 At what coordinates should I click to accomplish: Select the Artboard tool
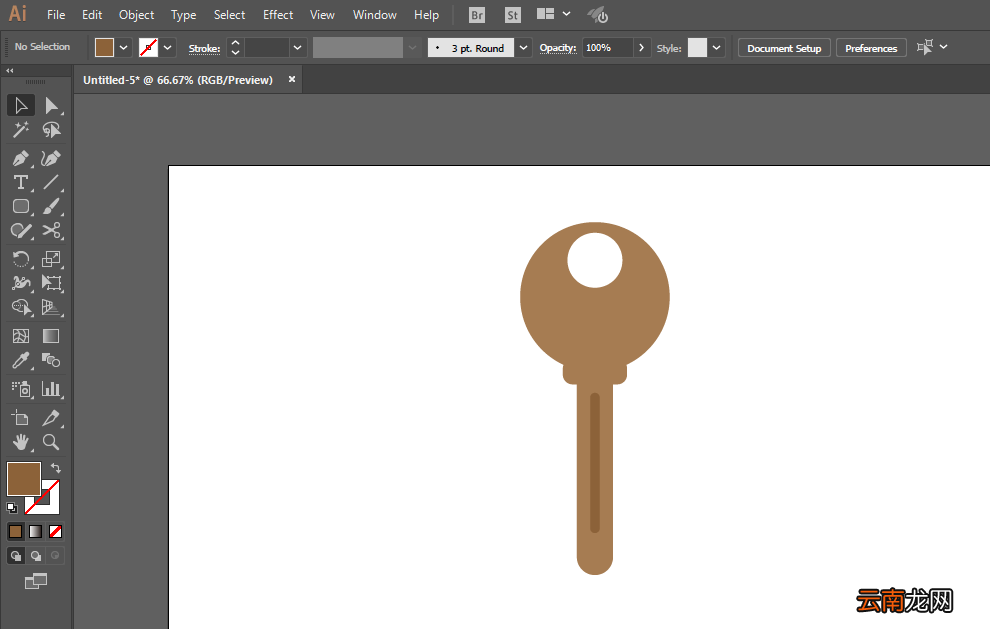(x=21, y=418)
